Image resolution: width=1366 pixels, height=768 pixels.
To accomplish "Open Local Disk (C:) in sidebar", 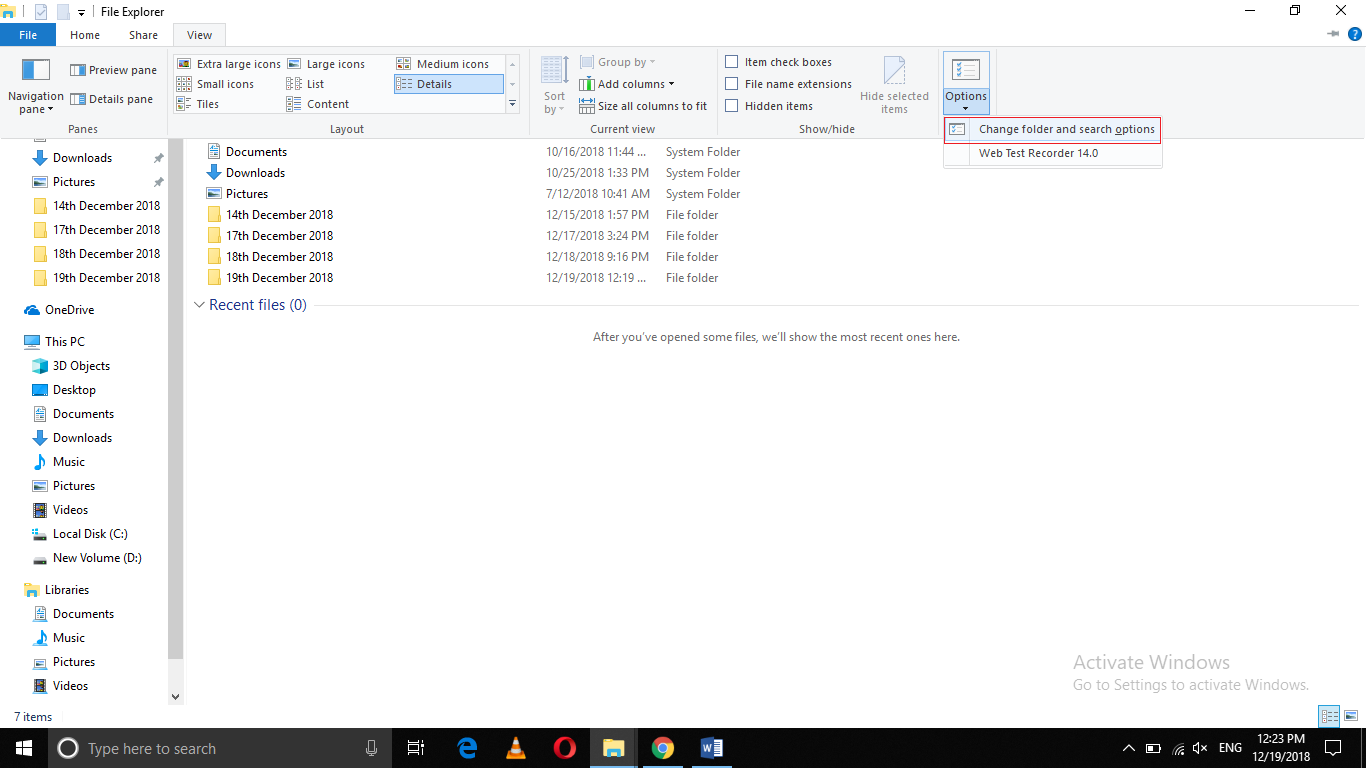I will point(90,534).
